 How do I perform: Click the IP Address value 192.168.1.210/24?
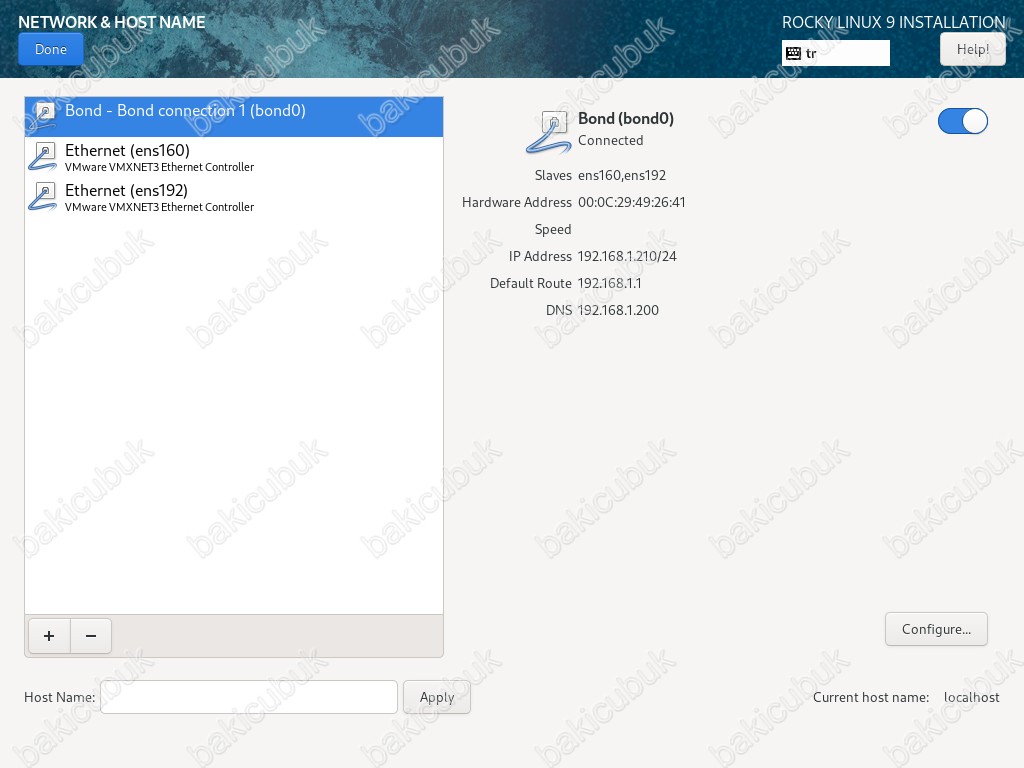coord(627,257)
